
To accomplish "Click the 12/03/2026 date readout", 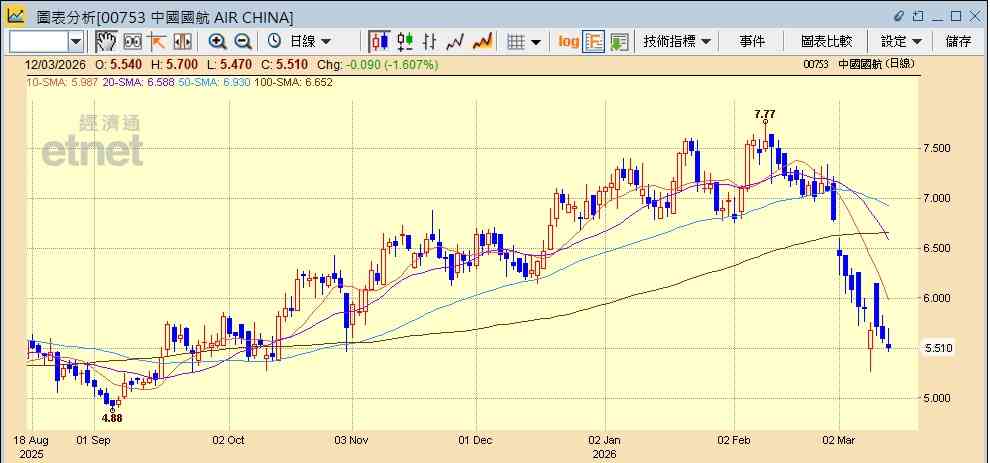I will tap(54, 64).
